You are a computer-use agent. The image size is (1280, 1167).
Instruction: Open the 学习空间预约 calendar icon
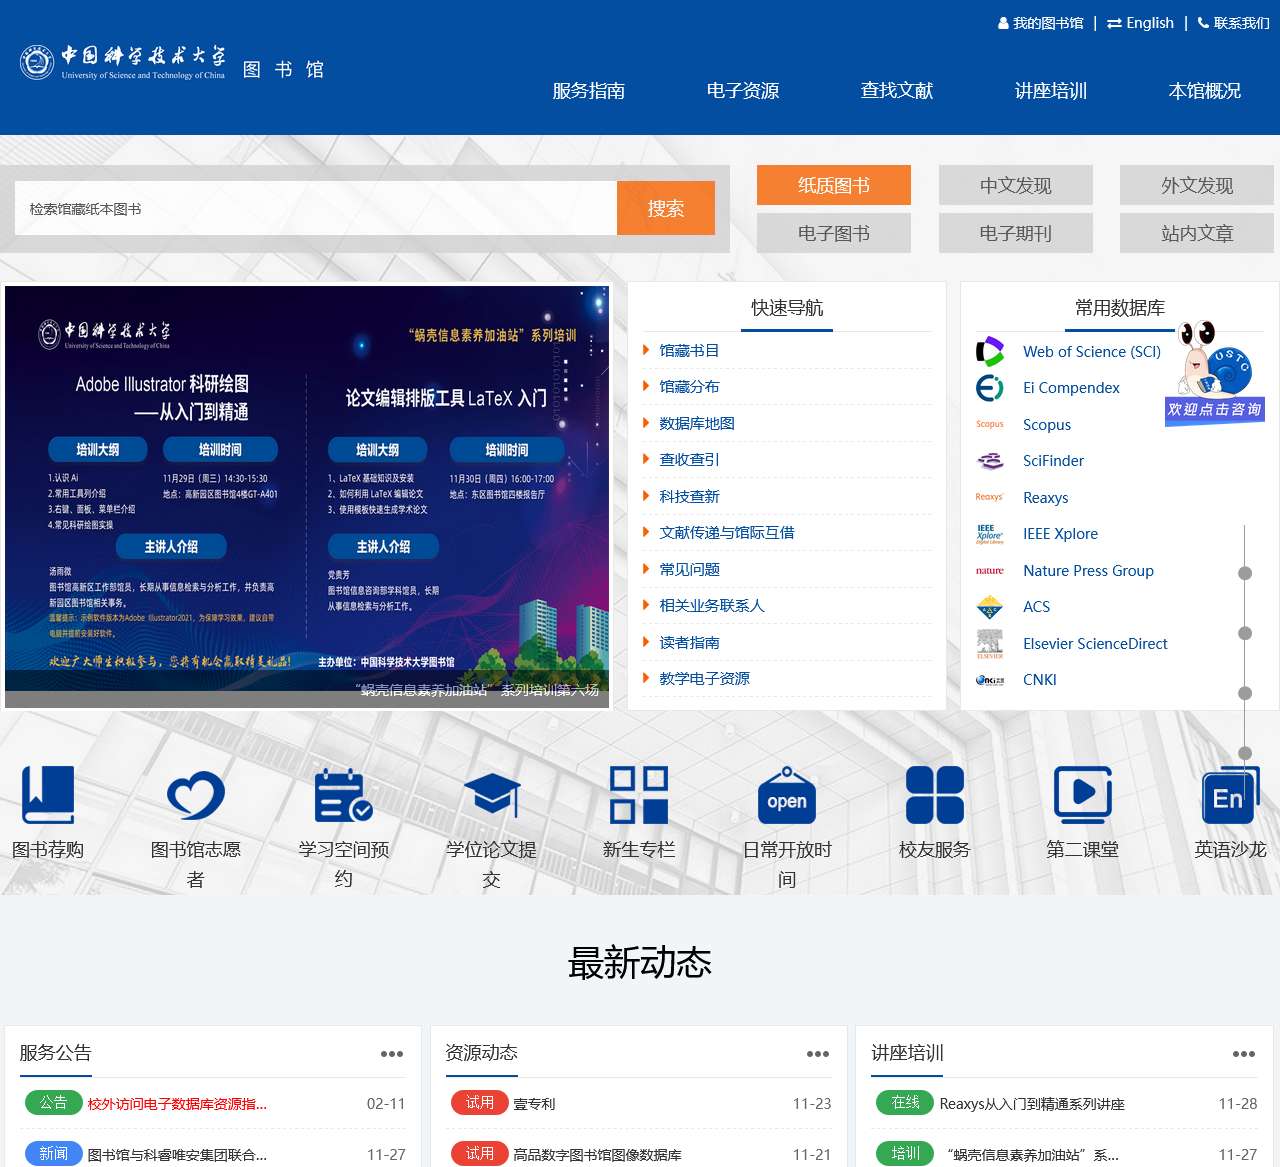tap(343, 795)
